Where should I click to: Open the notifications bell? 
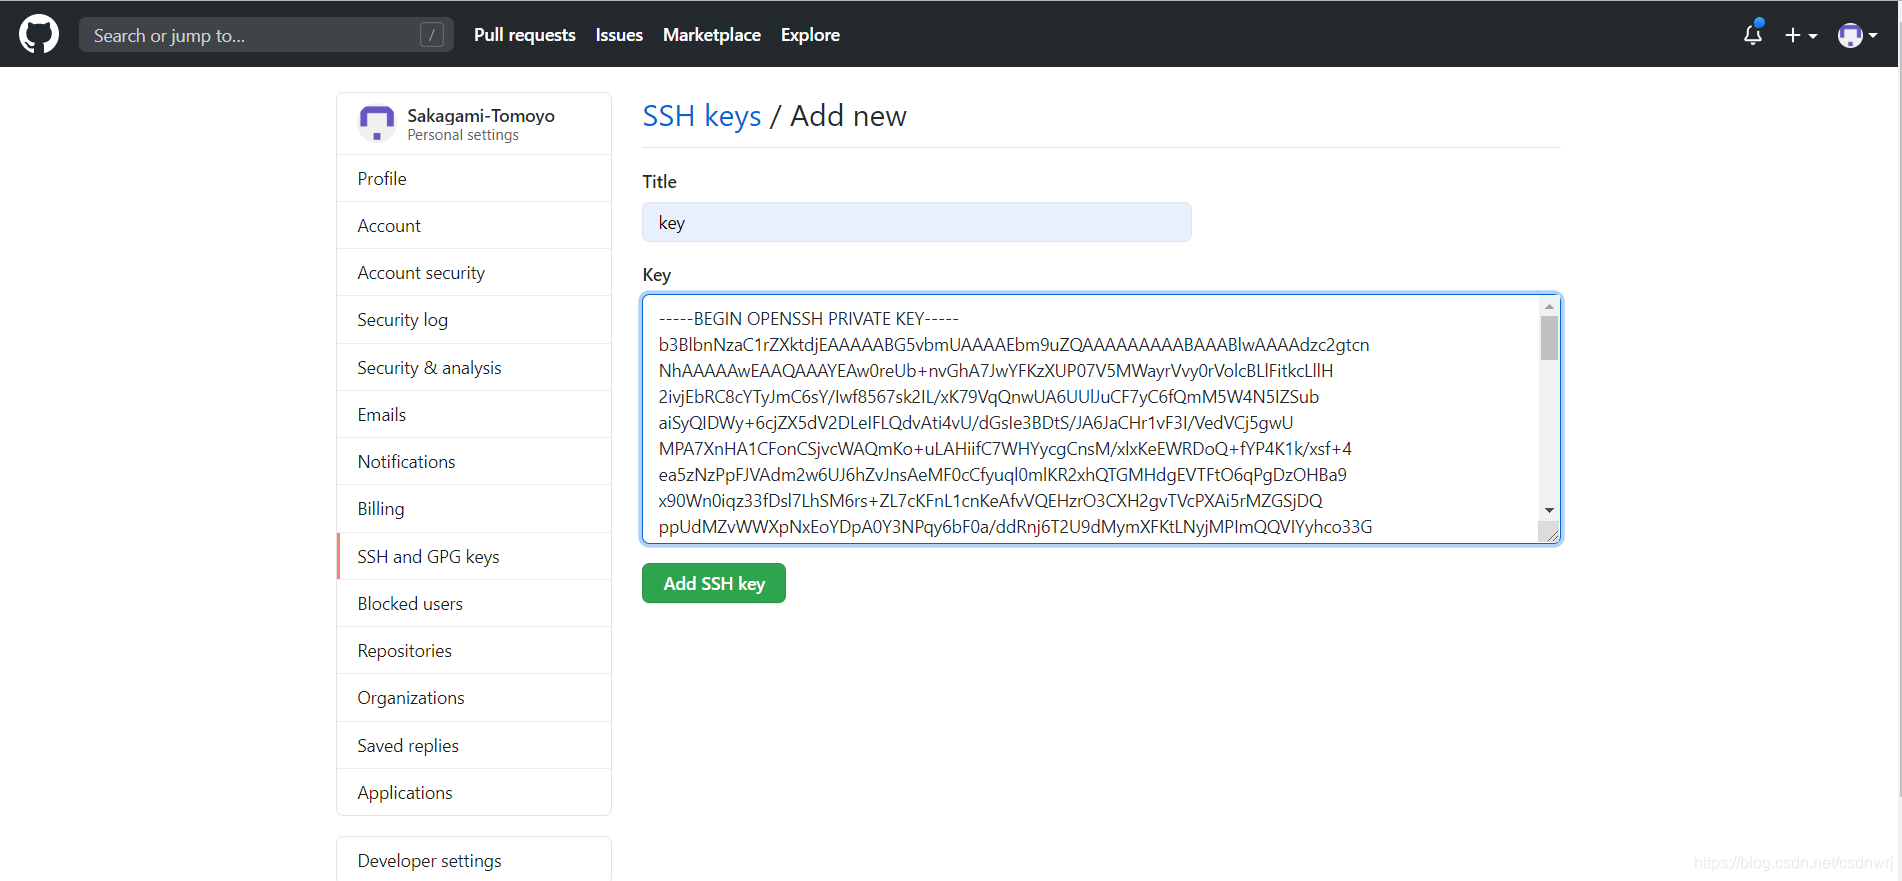pos(1753,34)
